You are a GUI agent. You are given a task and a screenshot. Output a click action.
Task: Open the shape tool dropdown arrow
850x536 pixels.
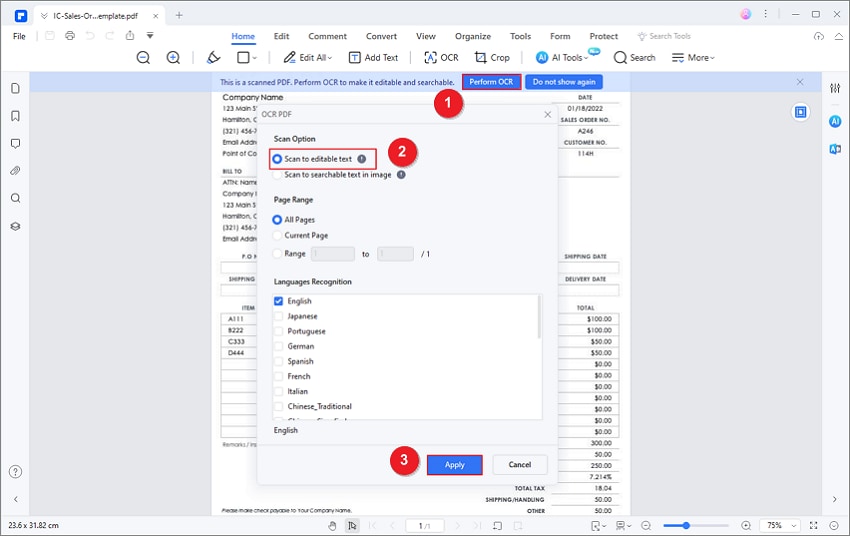click(x=255, y=58)
